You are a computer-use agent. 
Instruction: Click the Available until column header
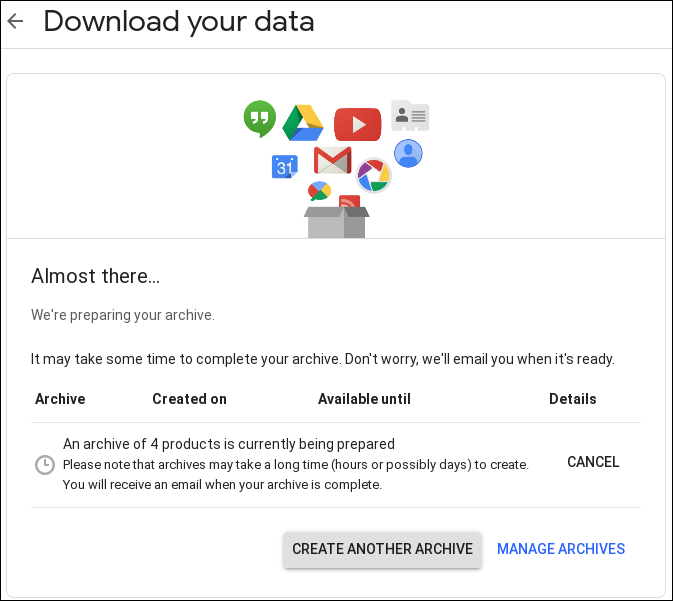click(x=364, y=399)
